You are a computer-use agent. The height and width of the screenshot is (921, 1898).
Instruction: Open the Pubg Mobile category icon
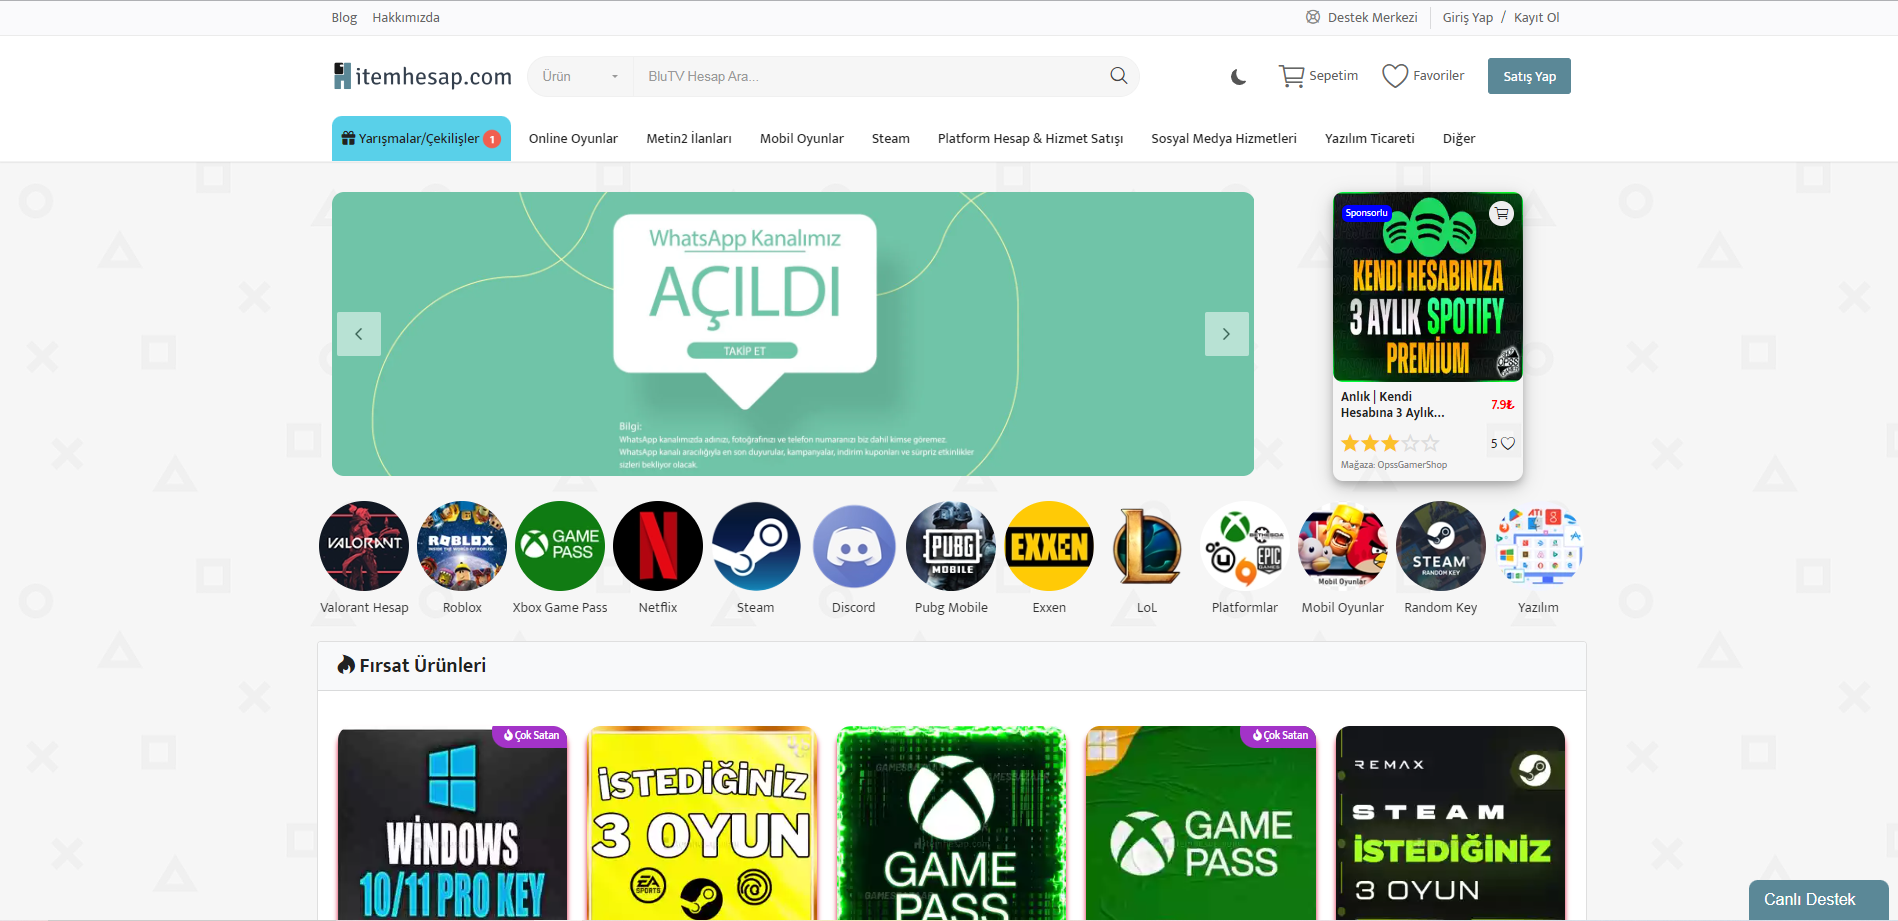tap(951, 546)
